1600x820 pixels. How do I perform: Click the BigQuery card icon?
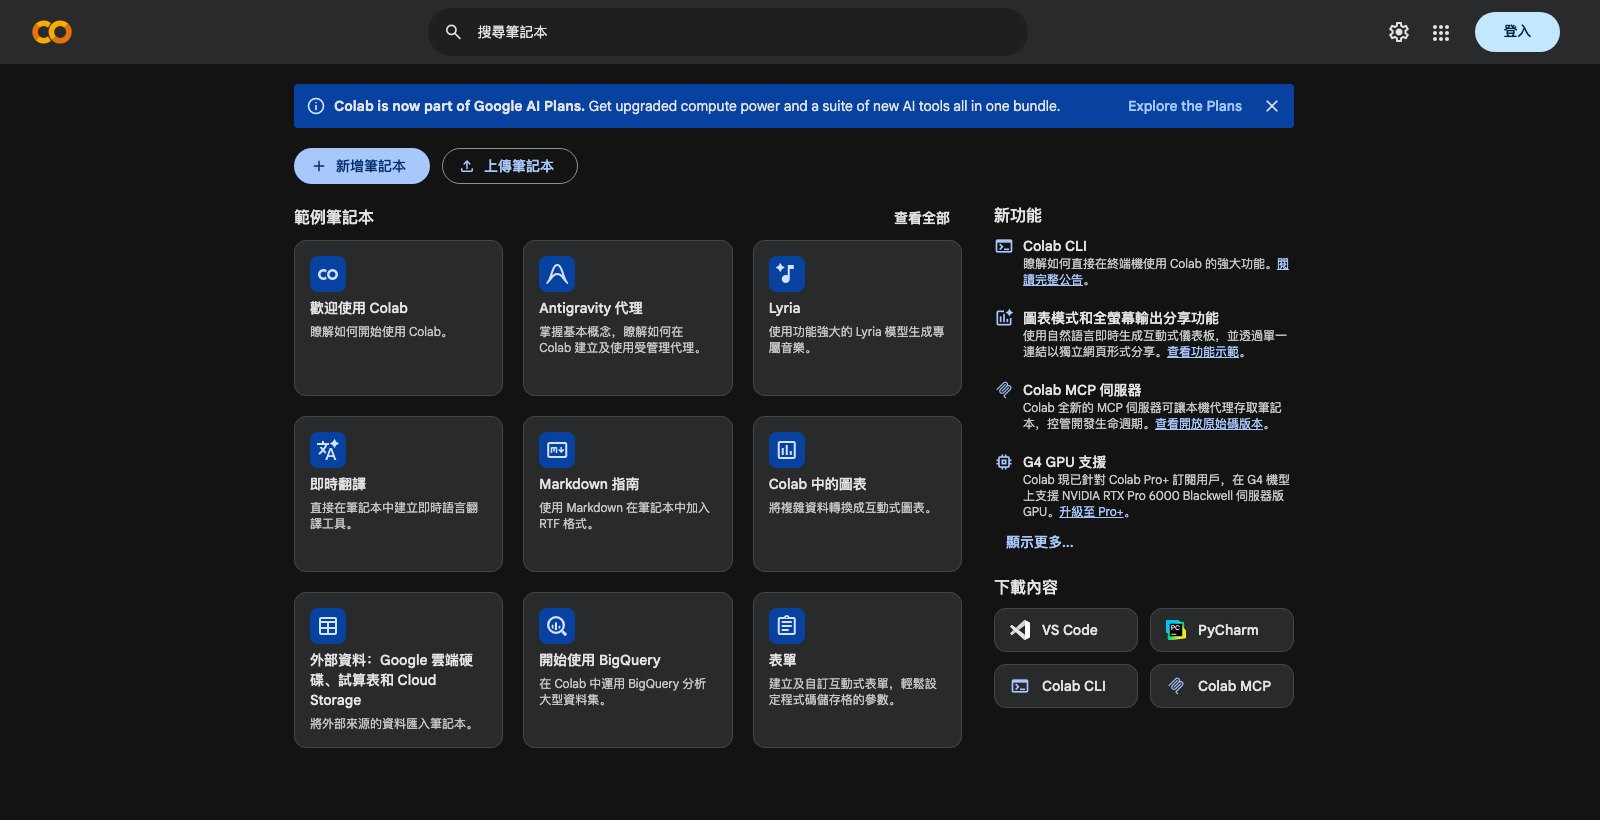click(x=557, y=626)
